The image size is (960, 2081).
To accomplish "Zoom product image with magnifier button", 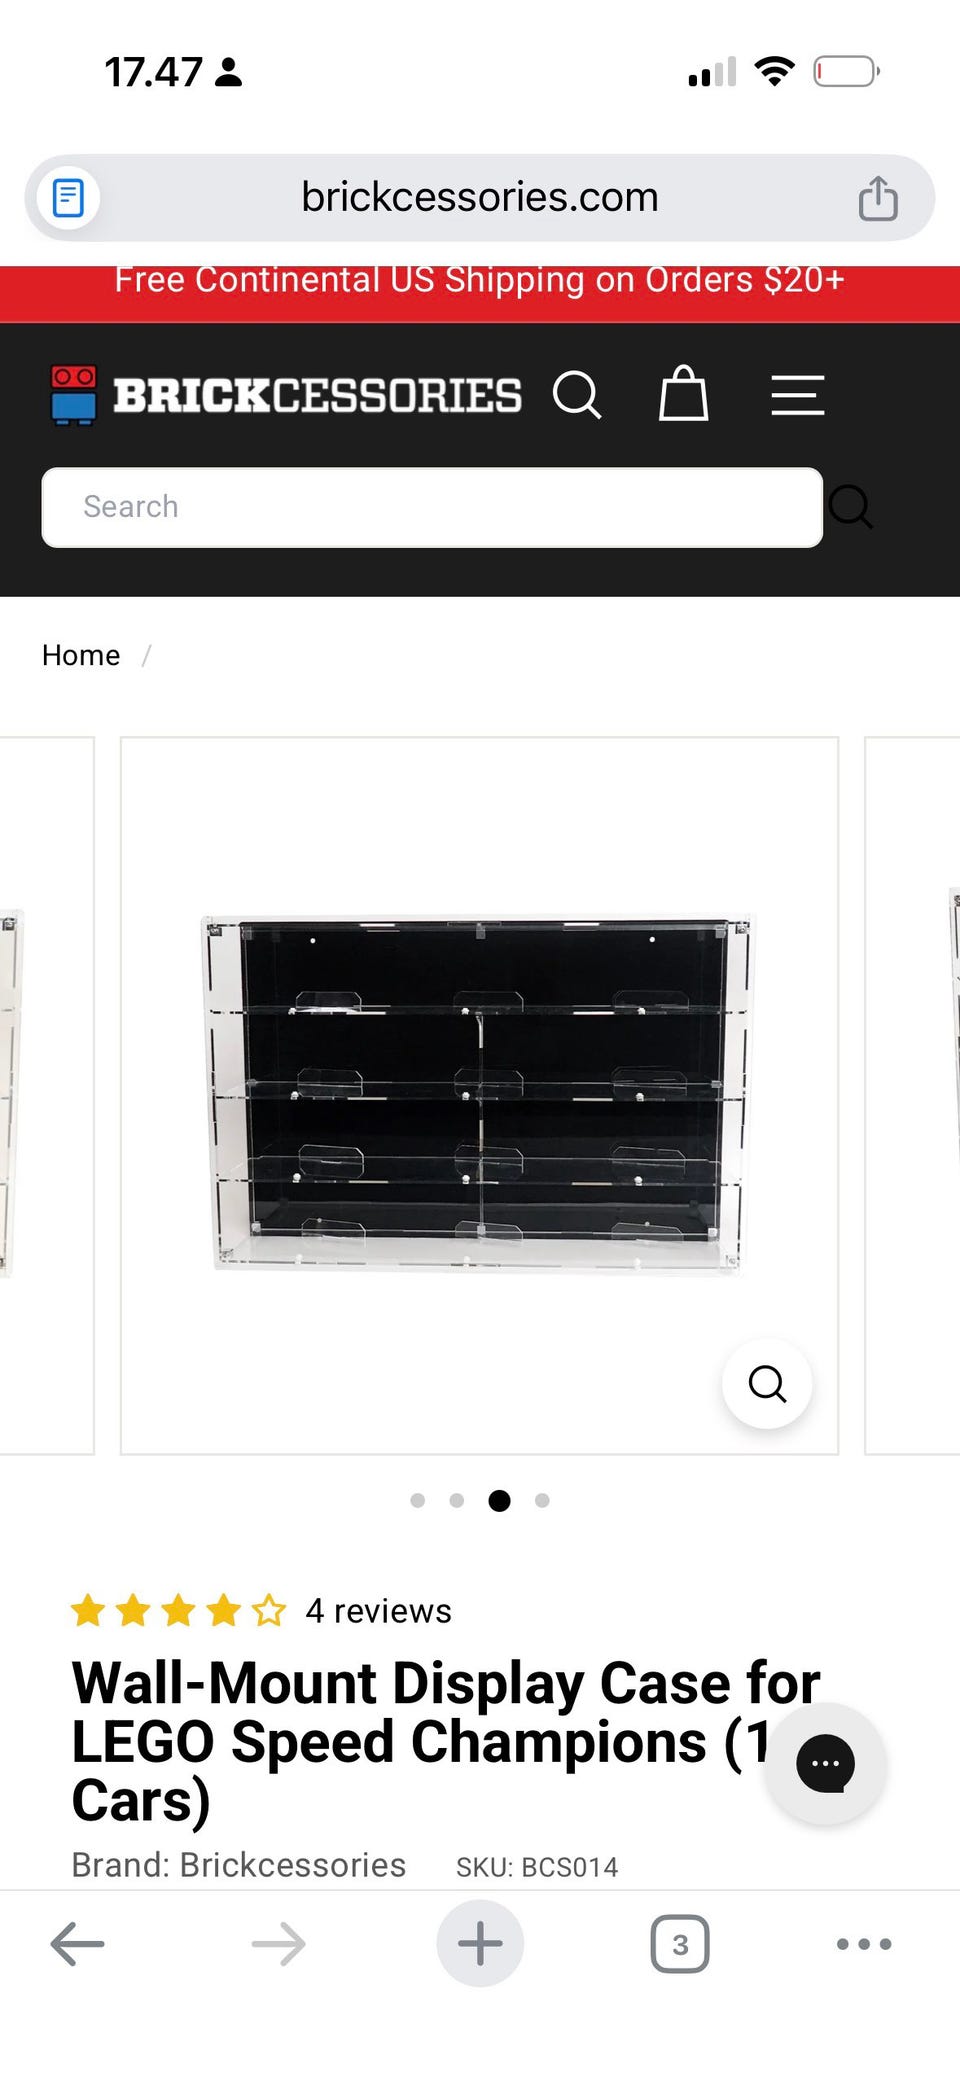I will coord(767,1384).
